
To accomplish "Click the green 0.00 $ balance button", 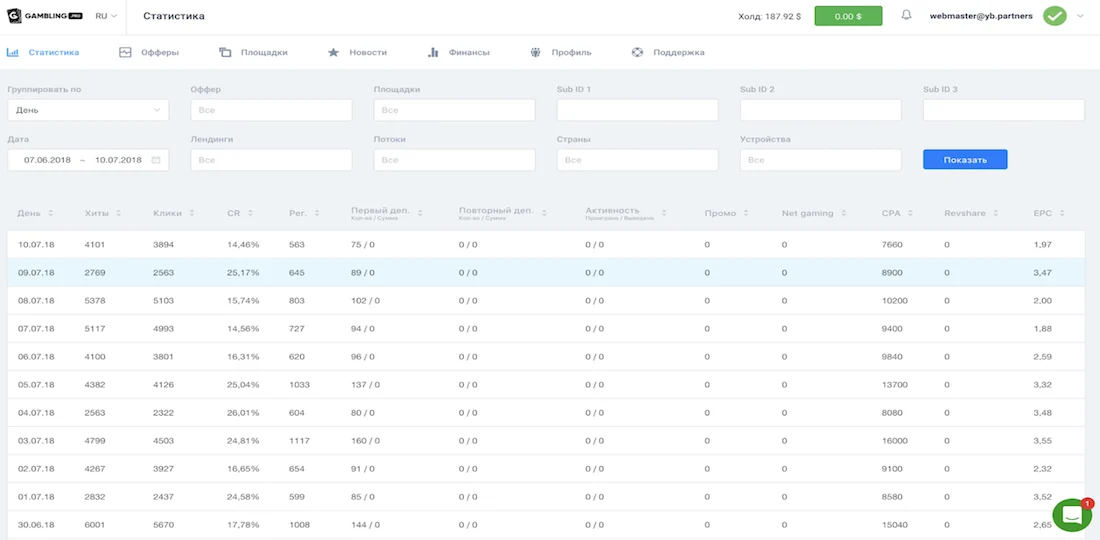I will click(848, 15).
